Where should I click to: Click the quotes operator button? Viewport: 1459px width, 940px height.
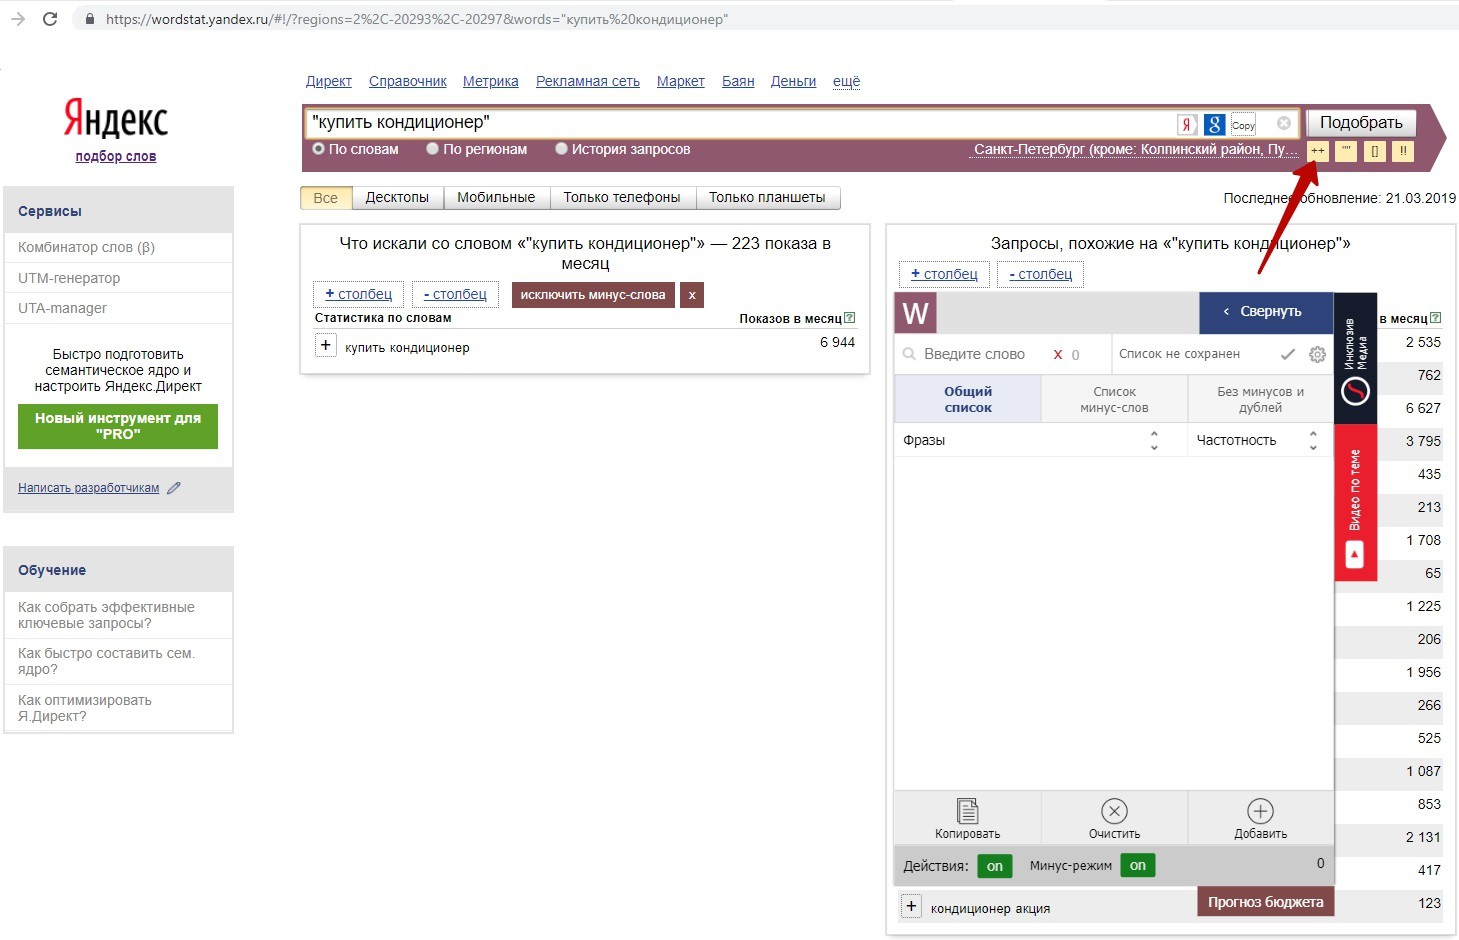(1346, 151)
